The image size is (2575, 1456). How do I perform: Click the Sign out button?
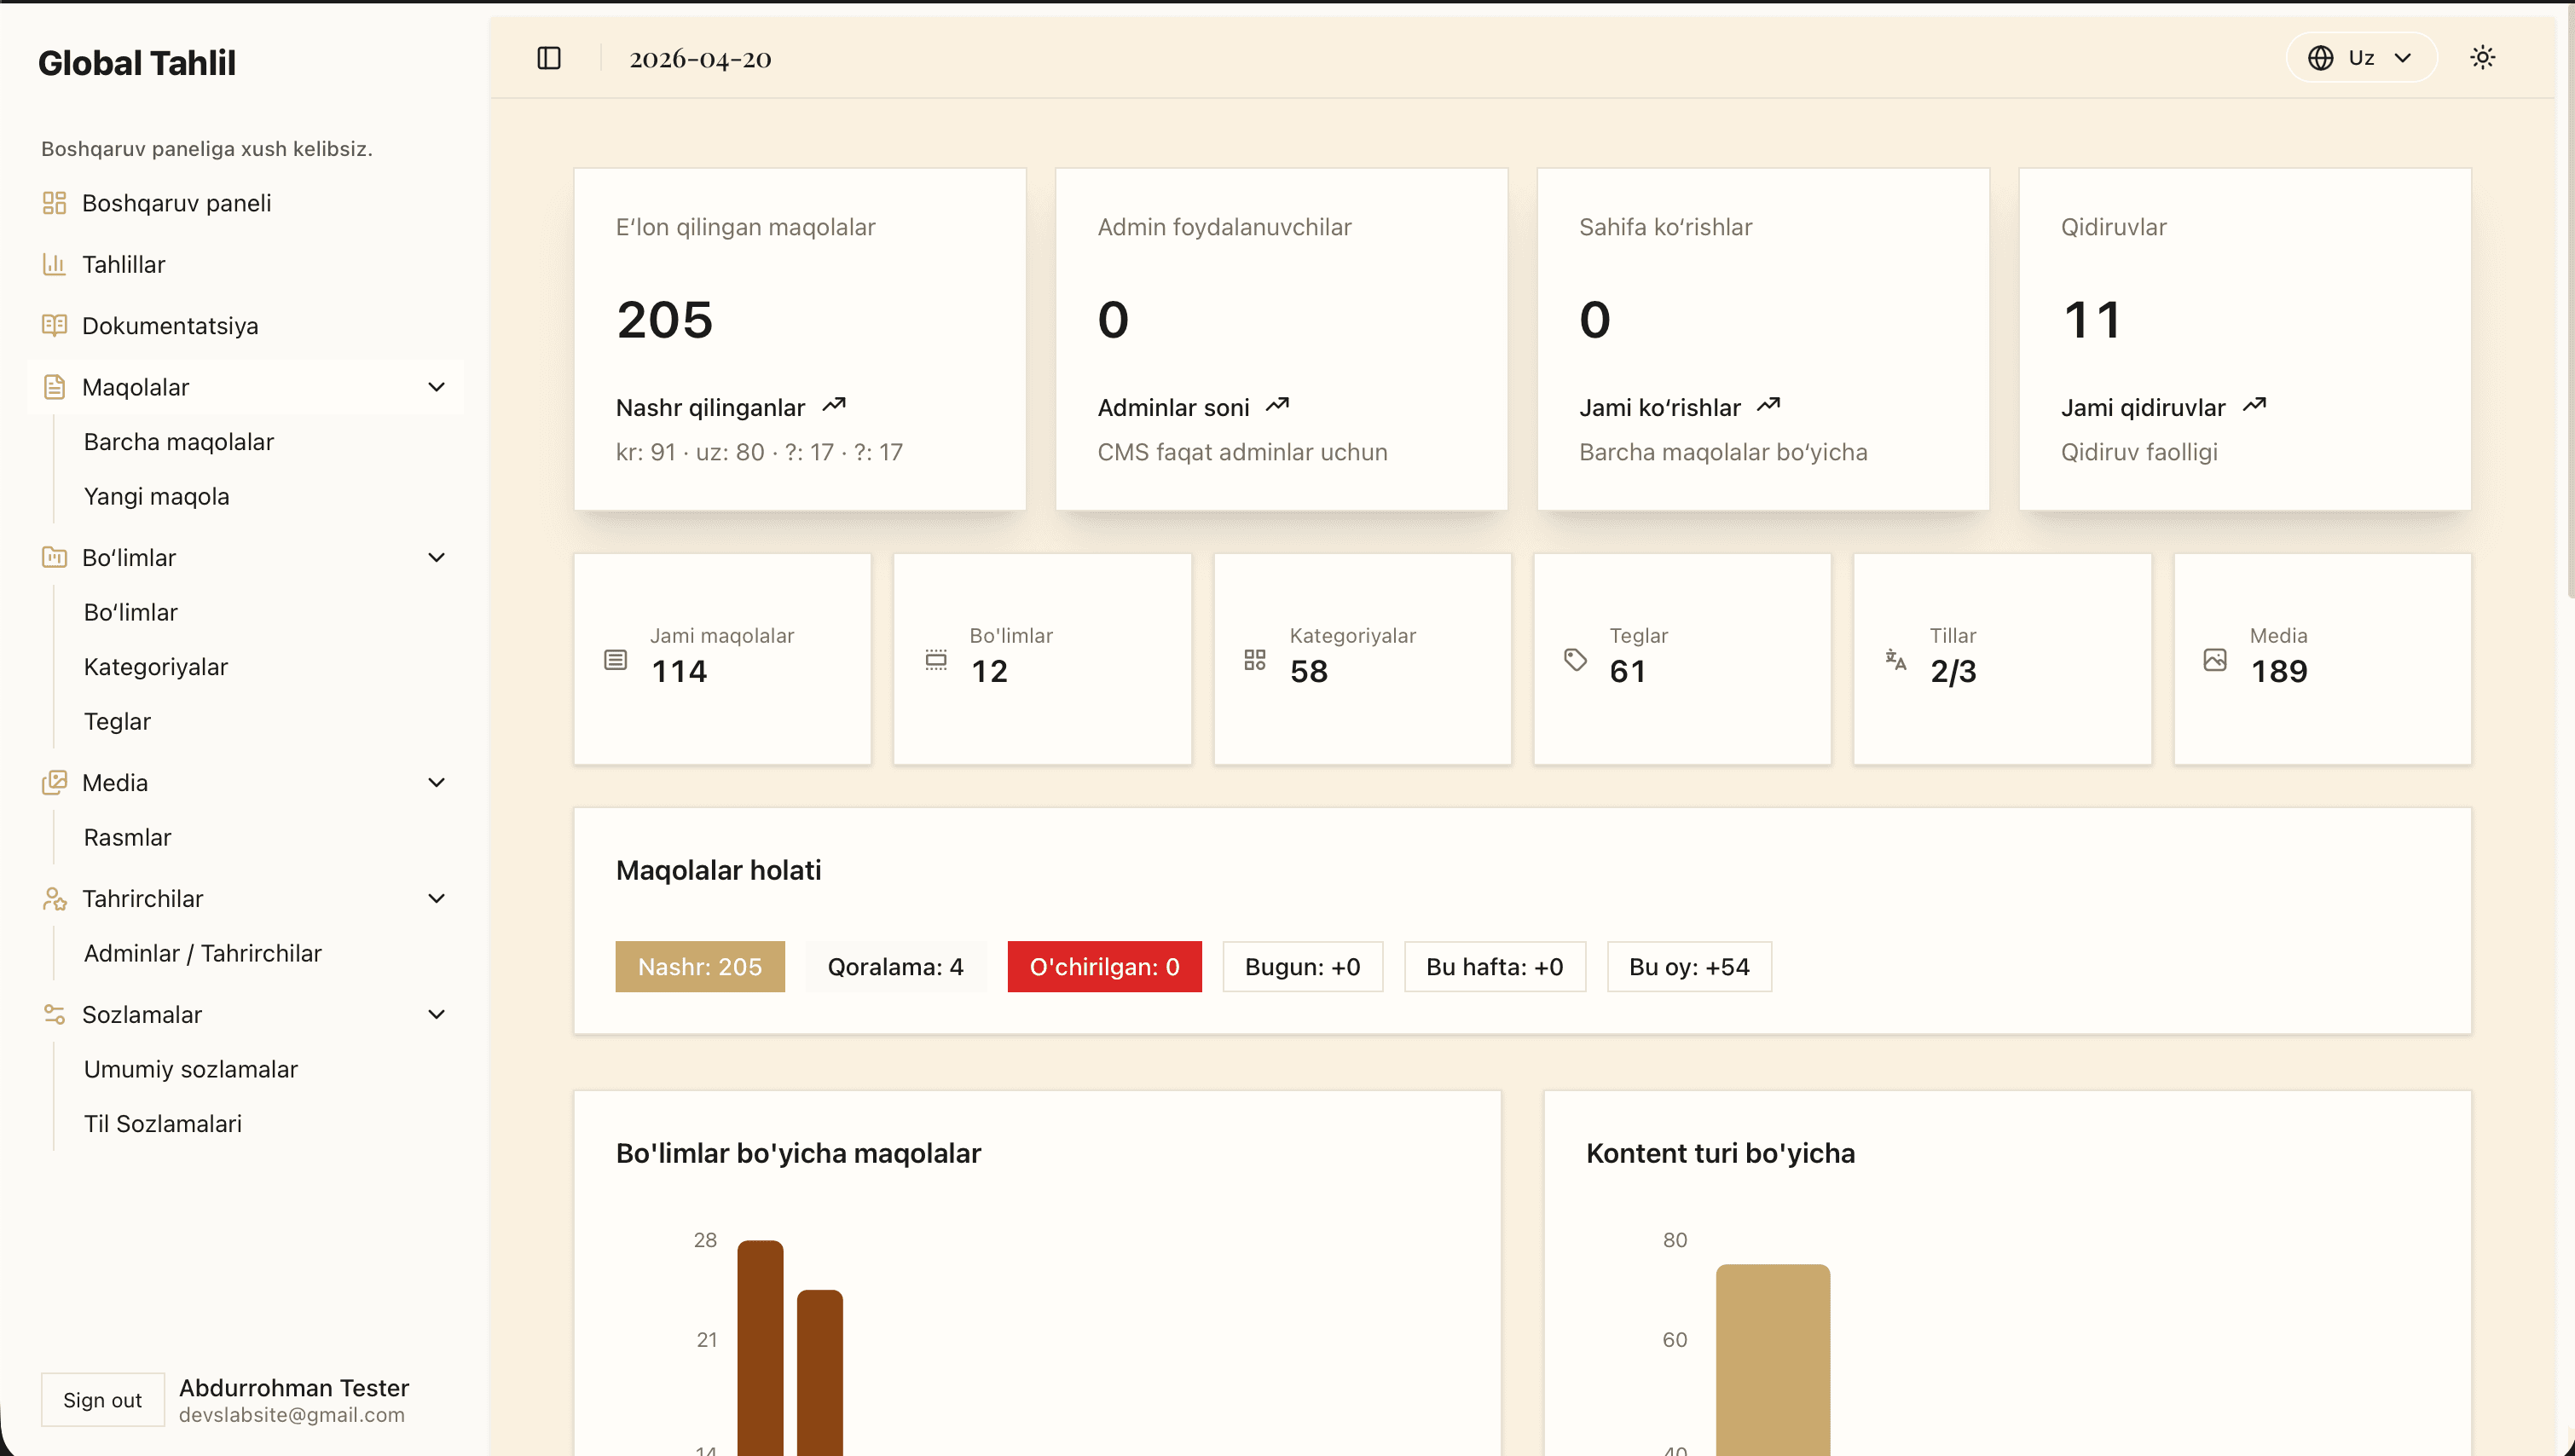102,1399
